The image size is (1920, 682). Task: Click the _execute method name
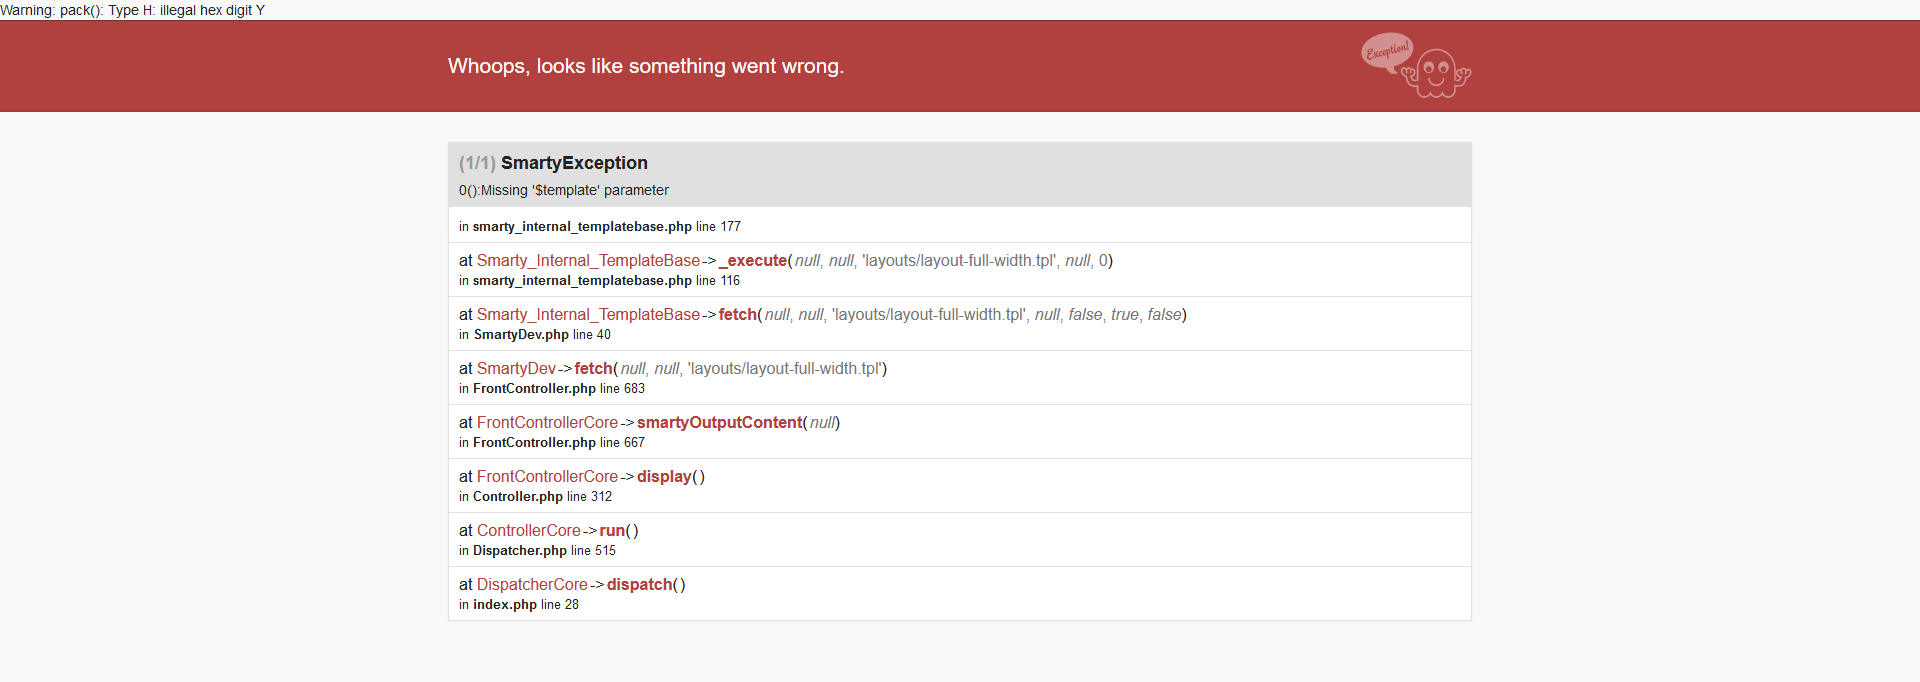753,261
